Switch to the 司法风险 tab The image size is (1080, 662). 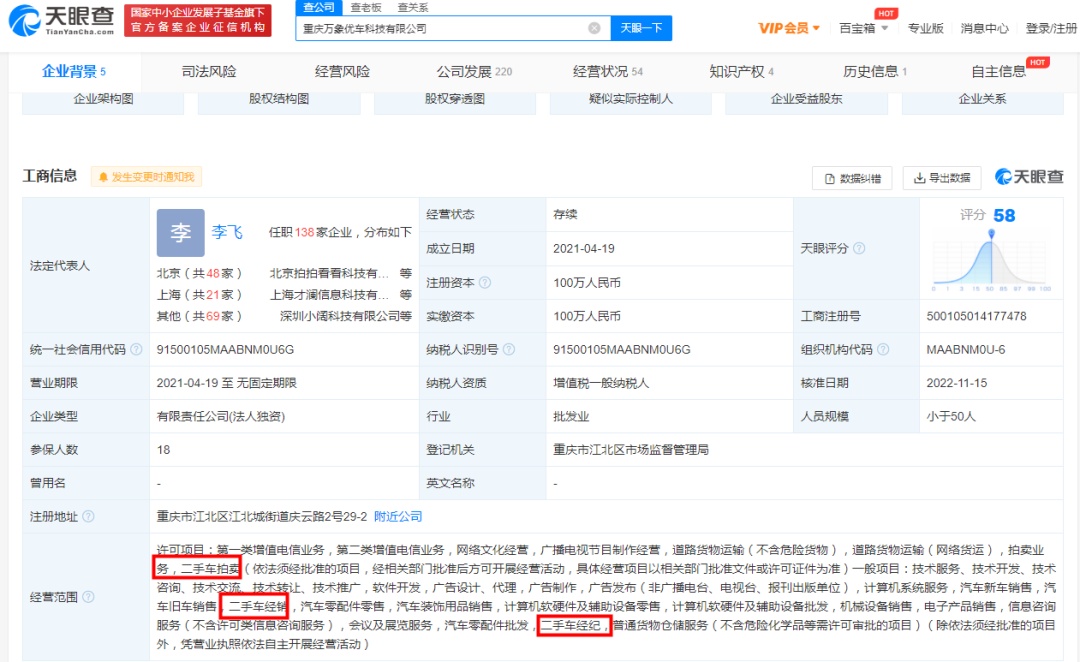pos(209,72)
